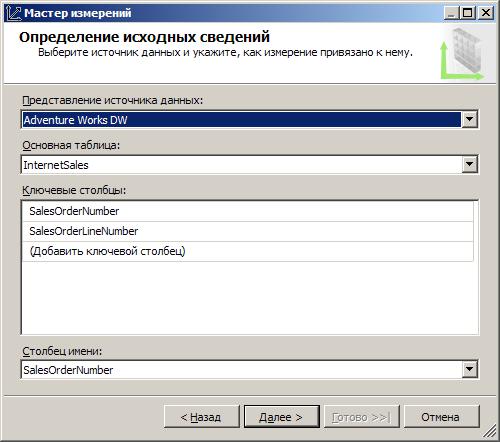500x442 pixels.
Task: Select the SalesOrderLineNumber key column row
Action: tap(248, 231)
